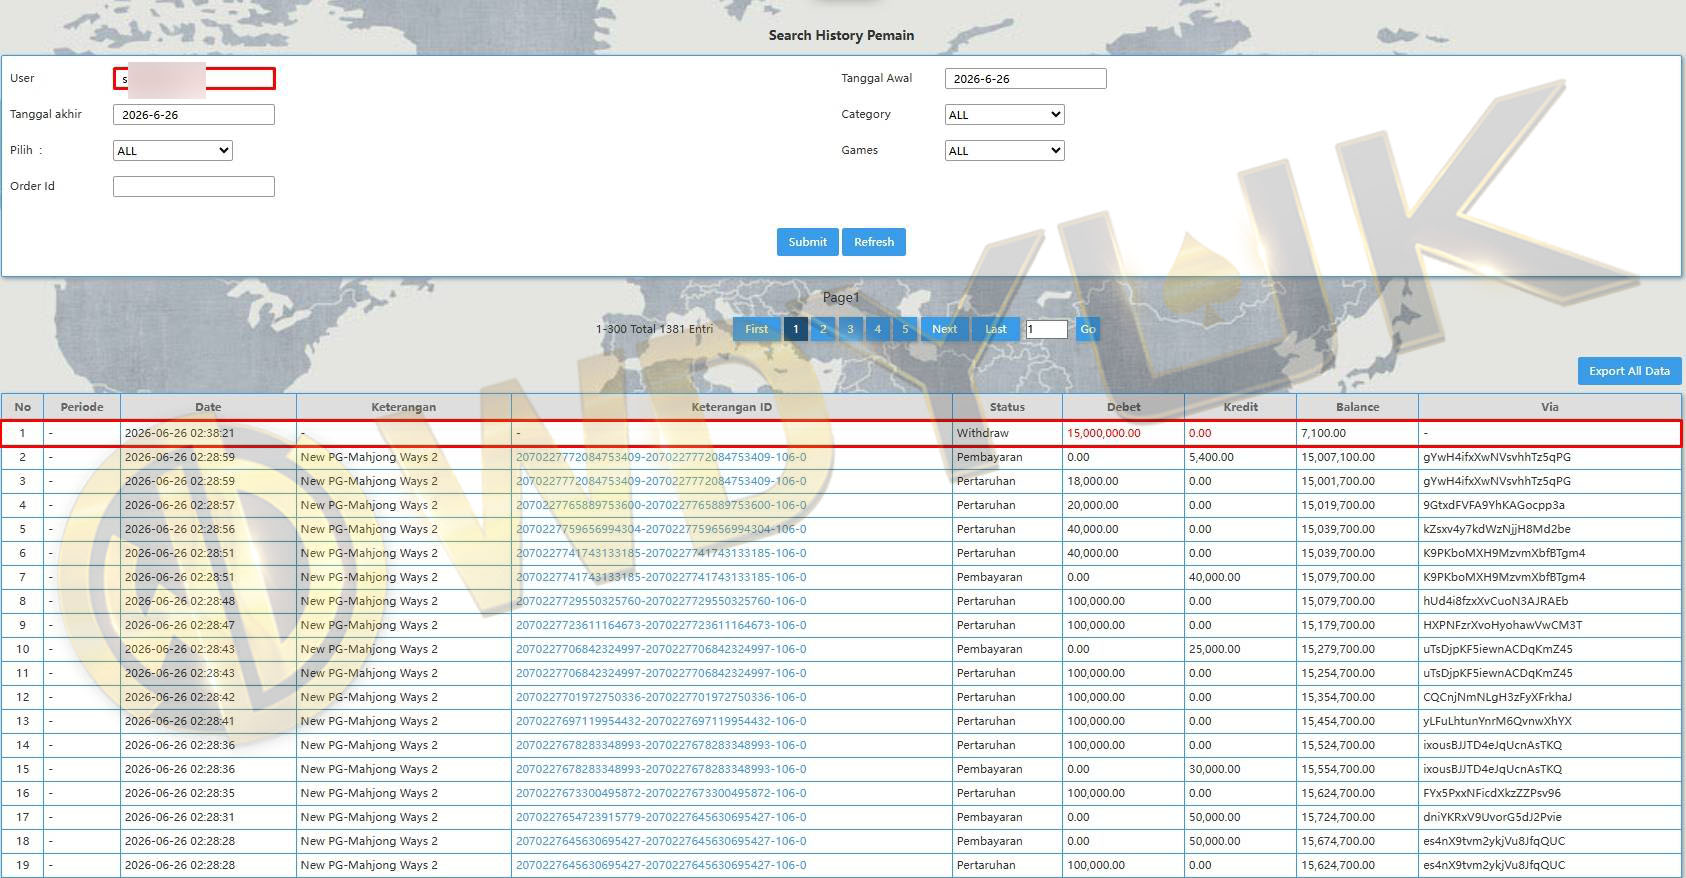
Task: Select Via code kZsxv4y7kdWzNjjH8Md2be
Action: (1497, 529)
